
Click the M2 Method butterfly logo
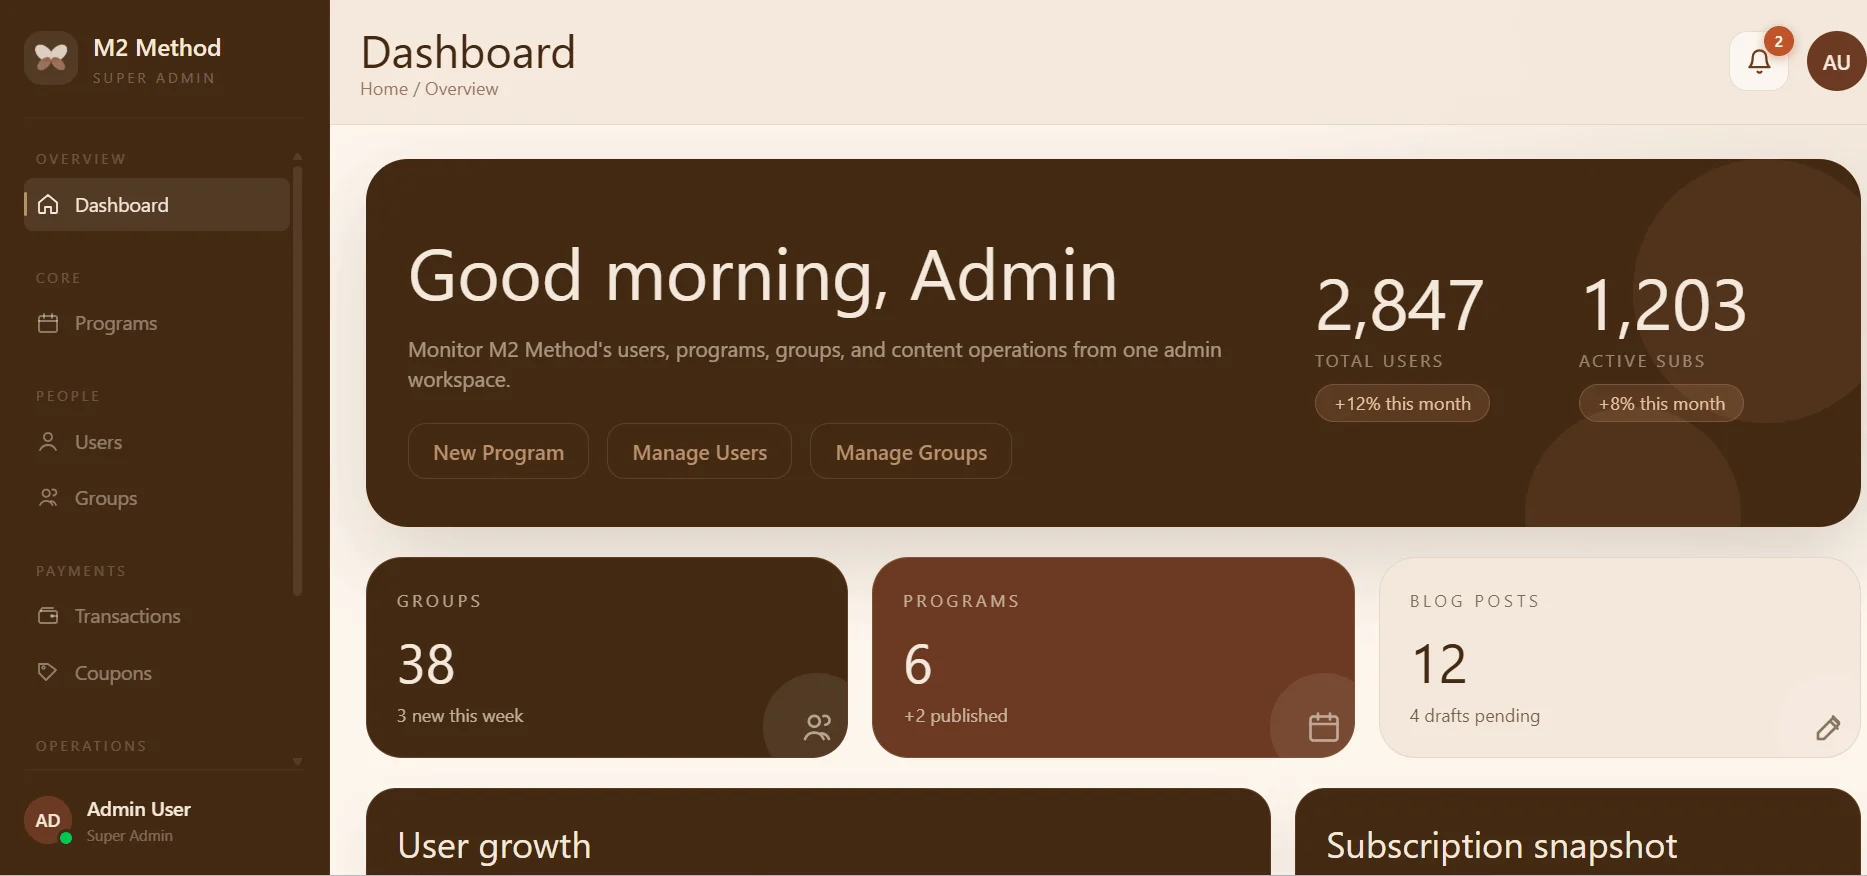point(51,58)
